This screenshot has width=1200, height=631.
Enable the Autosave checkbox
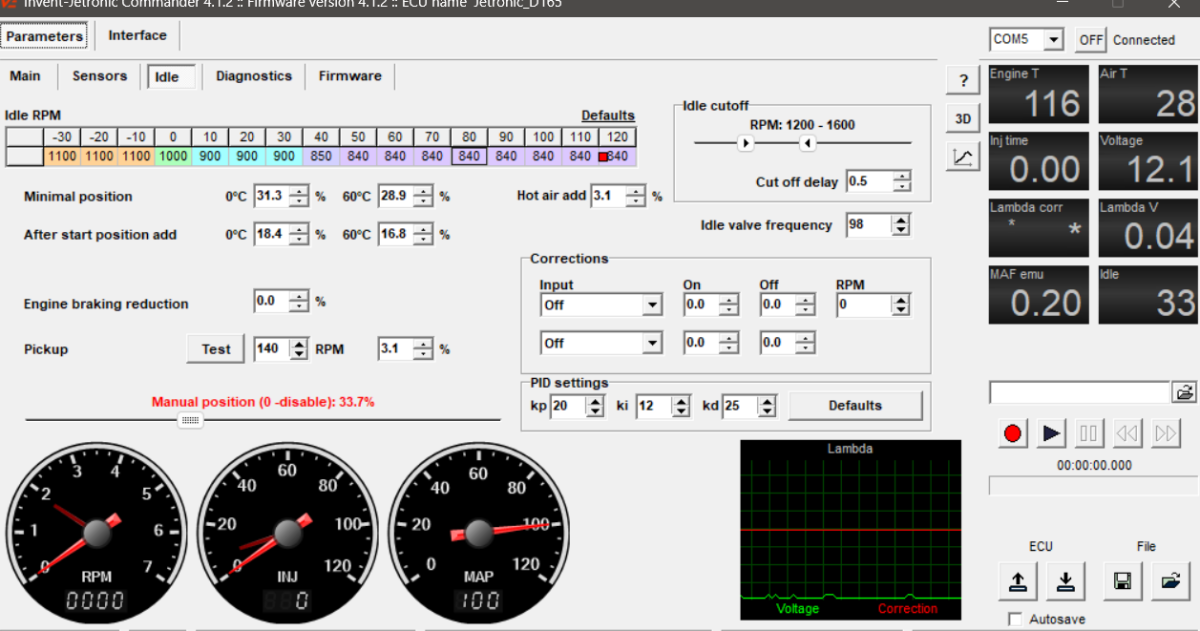coord(1016,619)
